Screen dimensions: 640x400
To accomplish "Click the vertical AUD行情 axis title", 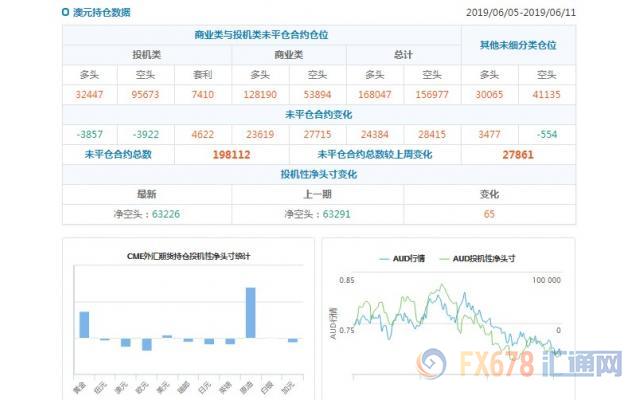I will point(333,323).
